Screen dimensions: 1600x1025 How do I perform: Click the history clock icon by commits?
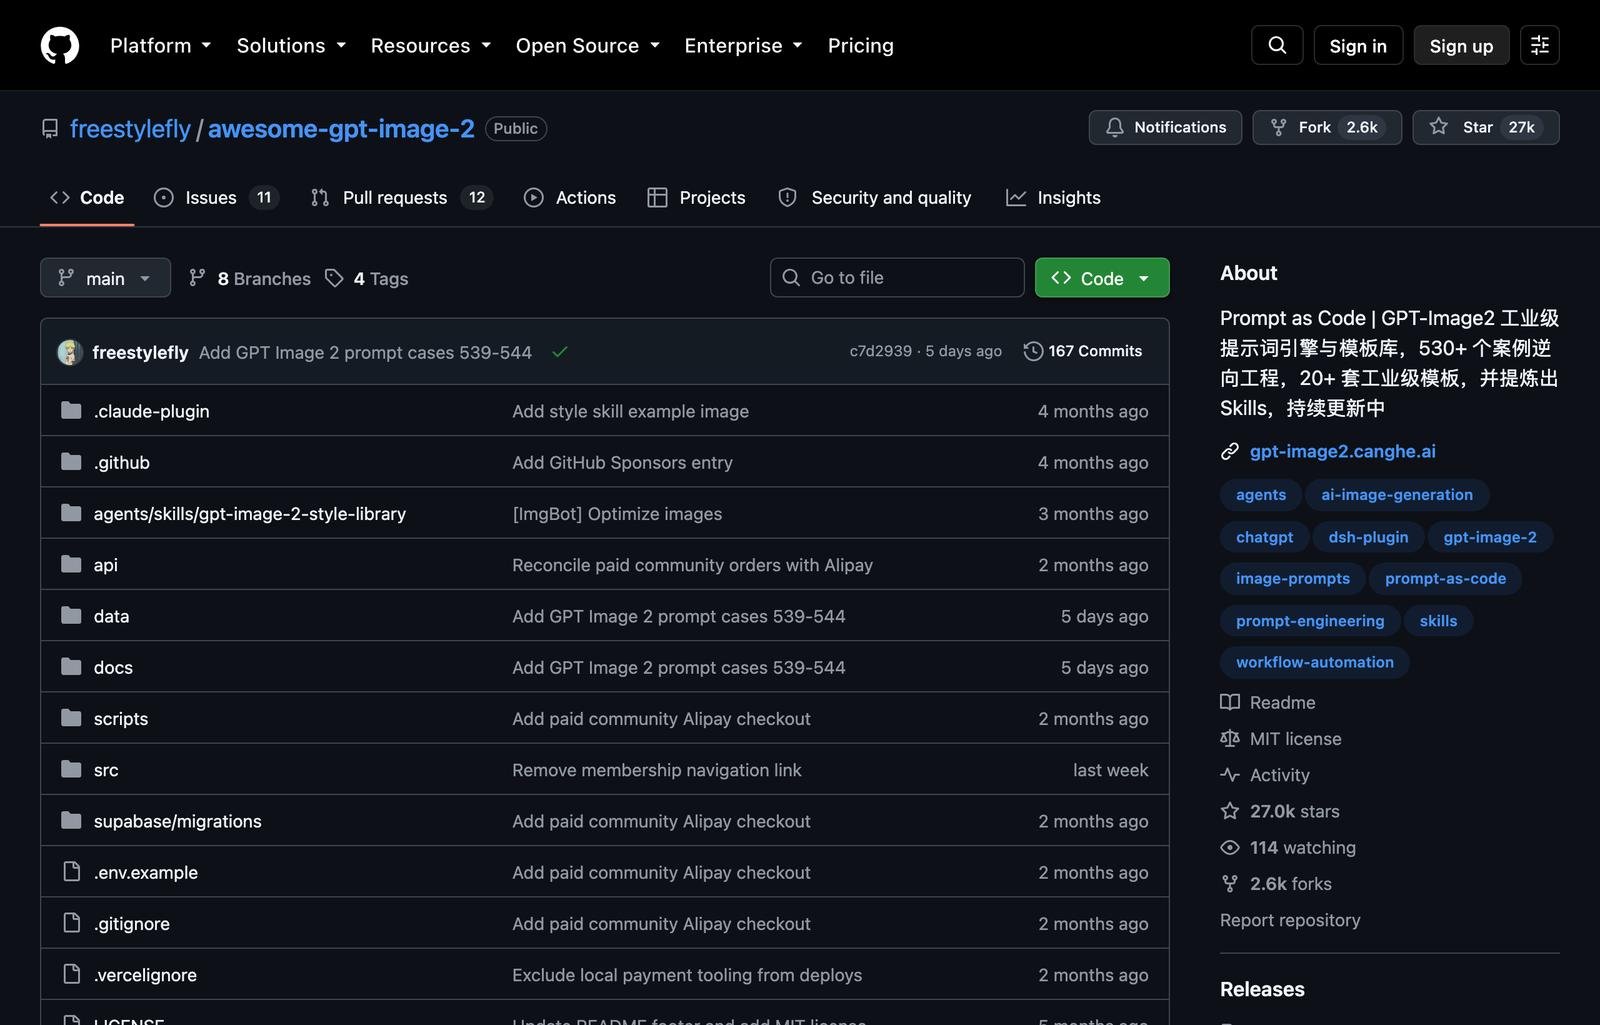coord(1033,351)
